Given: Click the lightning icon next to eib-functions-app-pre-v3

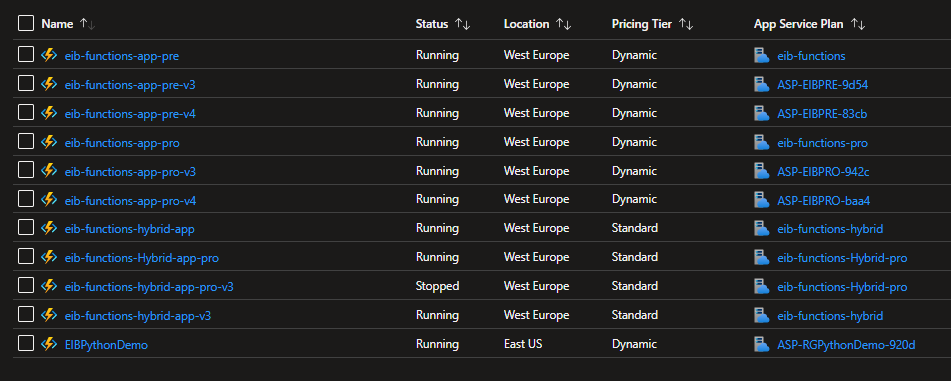Looking at the screenshot, I should [x=49, y=84].
